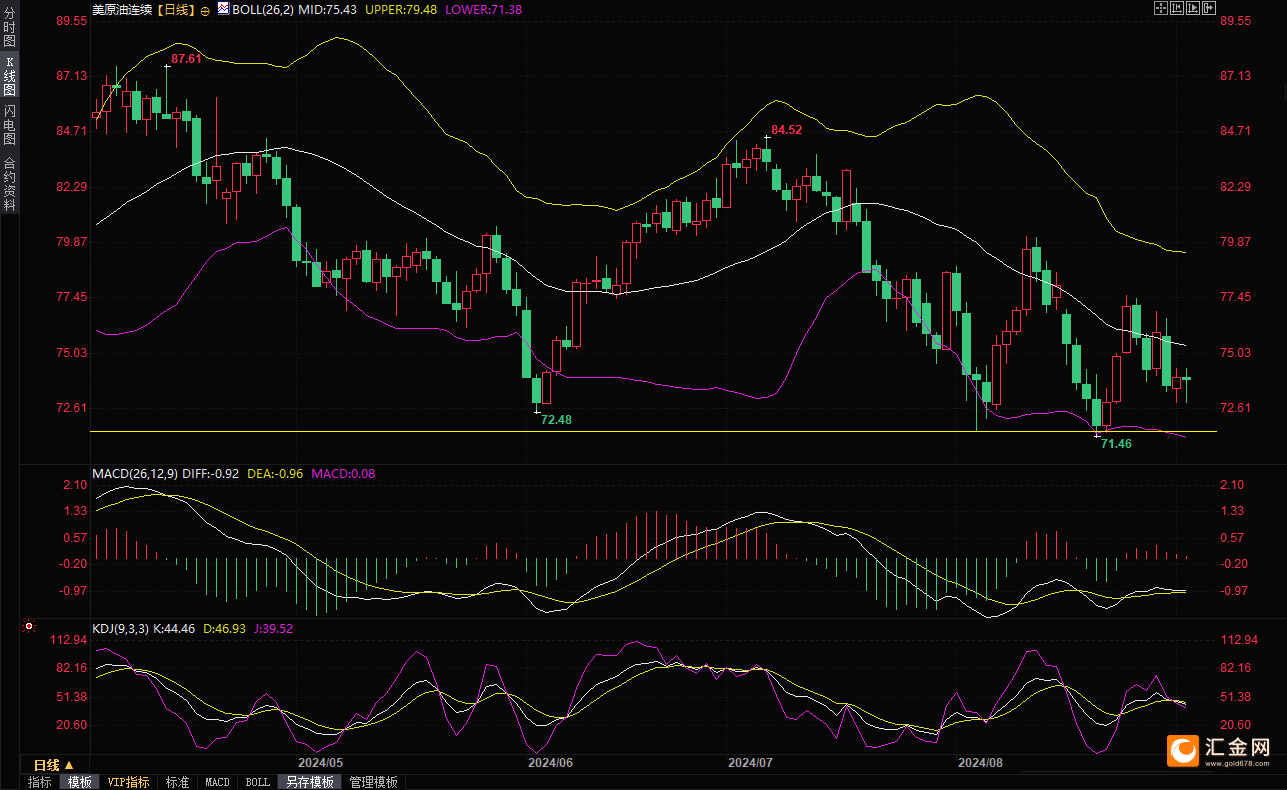The image size is (1287, 790).
Task: Click the DEA:-0.96 value
Action: point(276,473)
